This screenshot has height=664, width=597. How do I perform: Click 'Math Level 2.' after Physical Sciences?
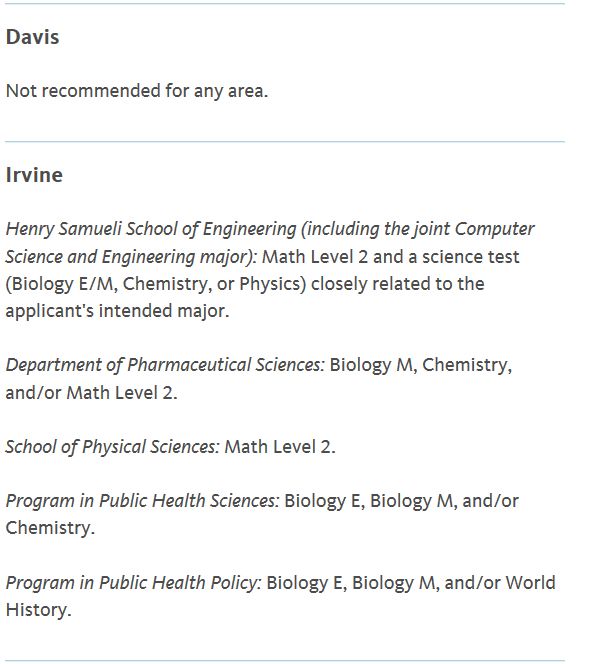pyautogui.click(x=280, y=447)
